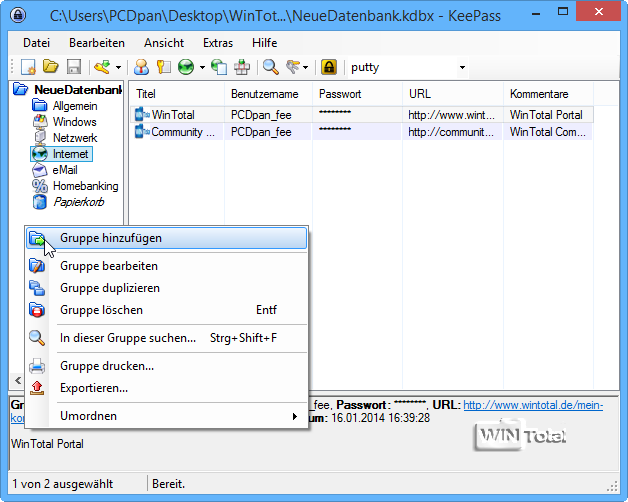Click the WinTotal entry's URL cell
Viewport: 628px width, 502px height.
tap(451, 115)
